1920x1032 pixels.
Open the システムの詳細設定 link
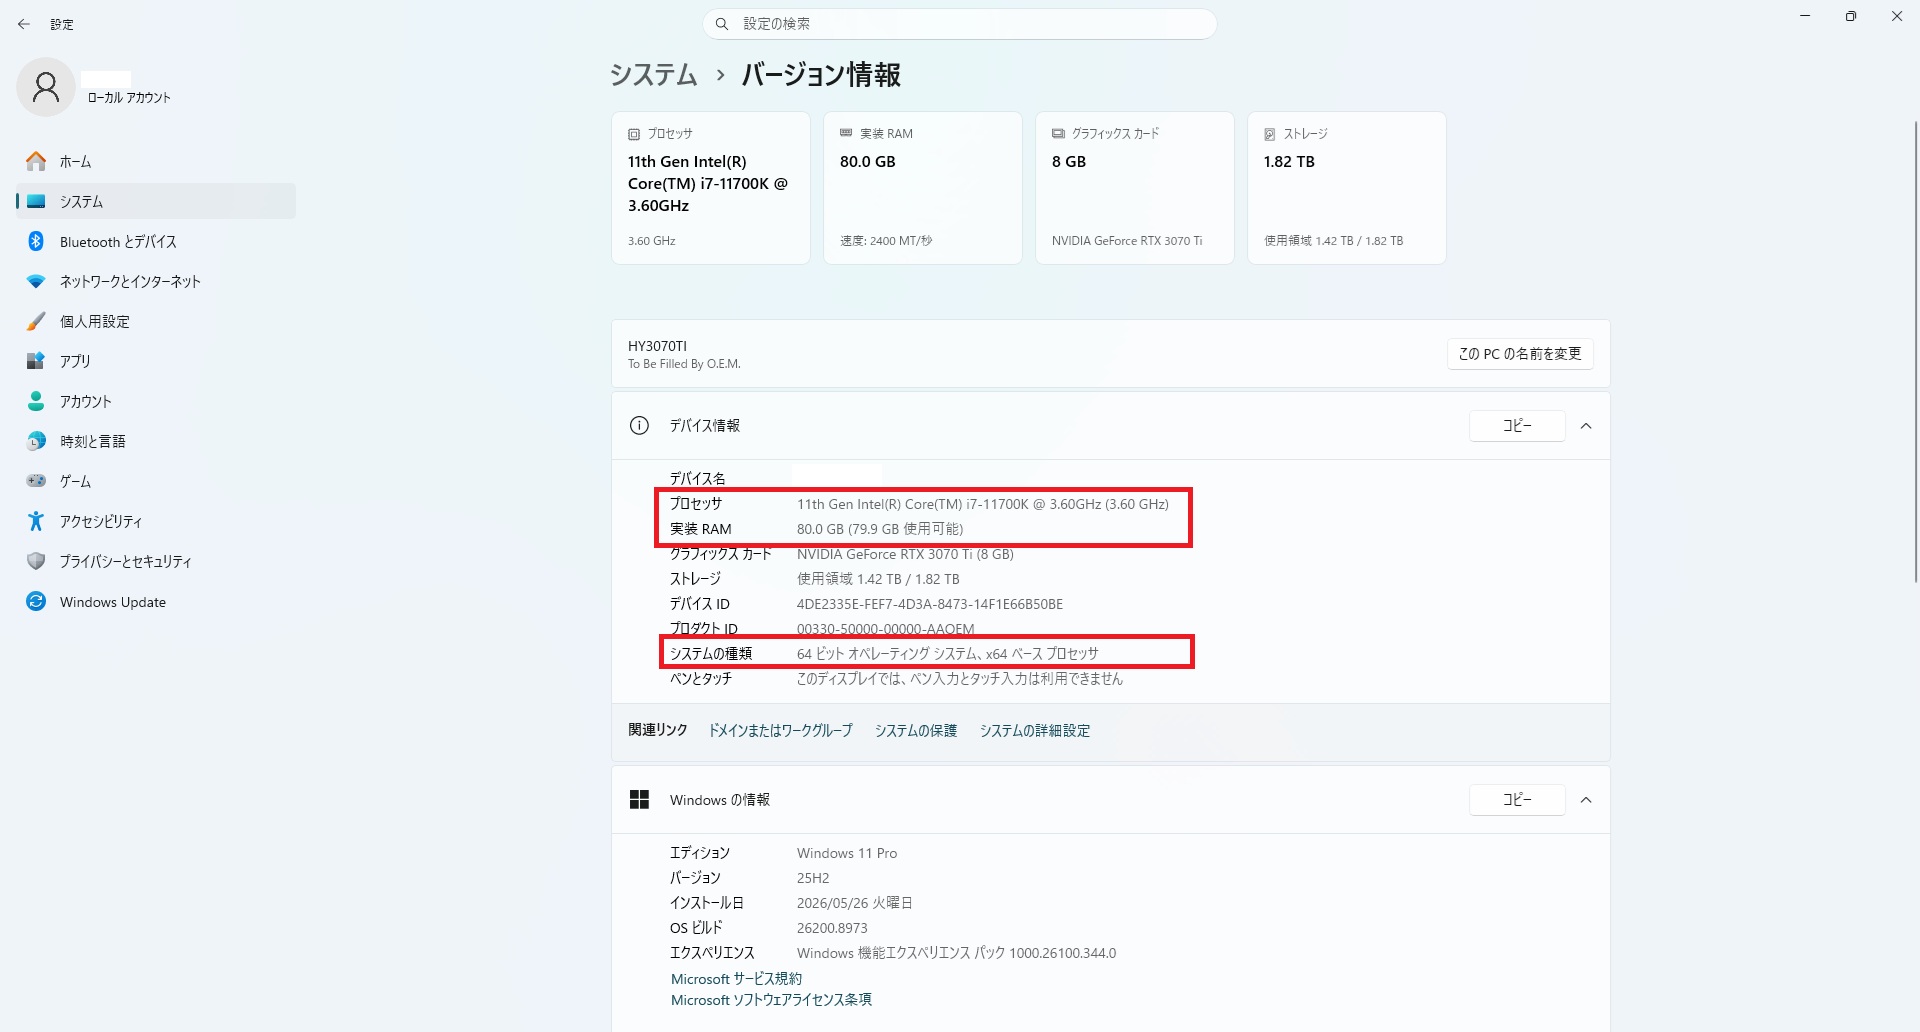click(x=1035, y=731)
